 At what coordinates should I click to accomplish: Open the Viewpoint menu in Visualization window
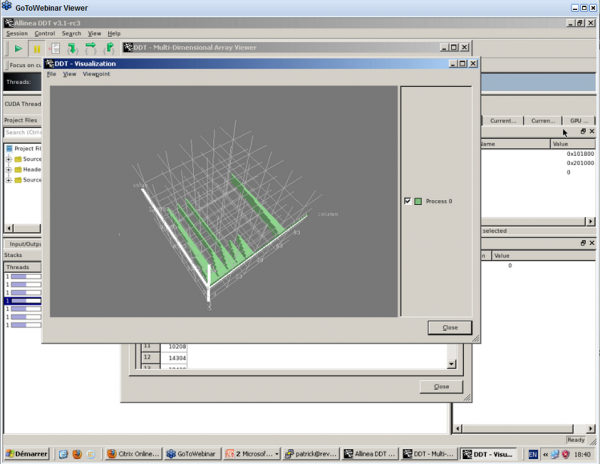(x=97, y=74)
